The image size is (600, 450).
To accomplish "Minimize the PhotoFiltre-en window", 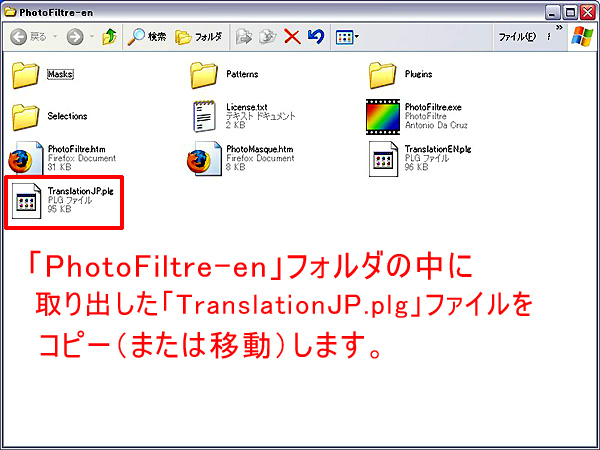I will click(552, 13).
